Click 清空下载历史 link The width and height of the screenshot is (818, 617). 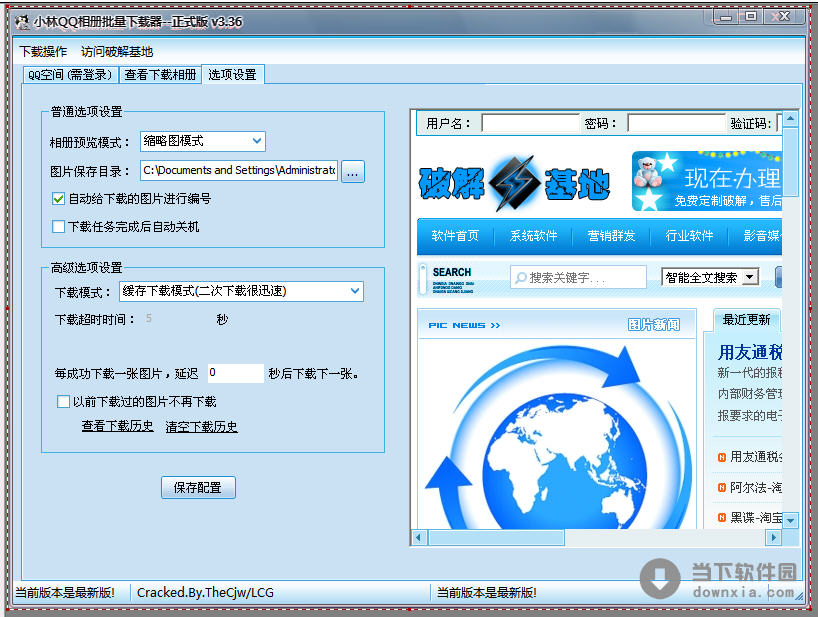[201, 427]
